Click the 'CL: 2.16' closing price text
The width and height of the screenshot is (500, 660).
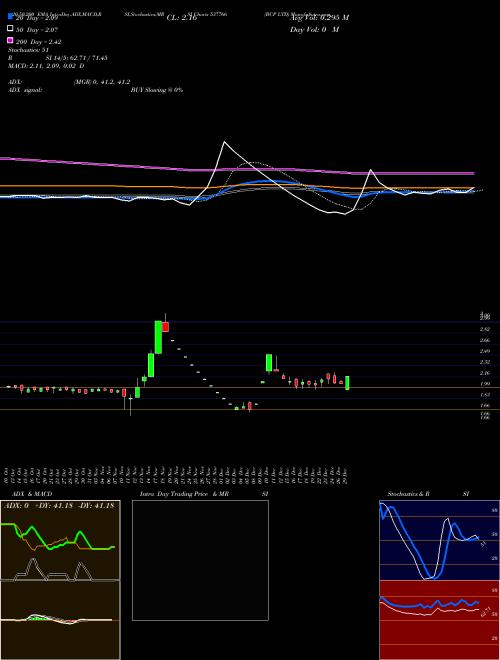pyautogui.click(x=182, y=18)
